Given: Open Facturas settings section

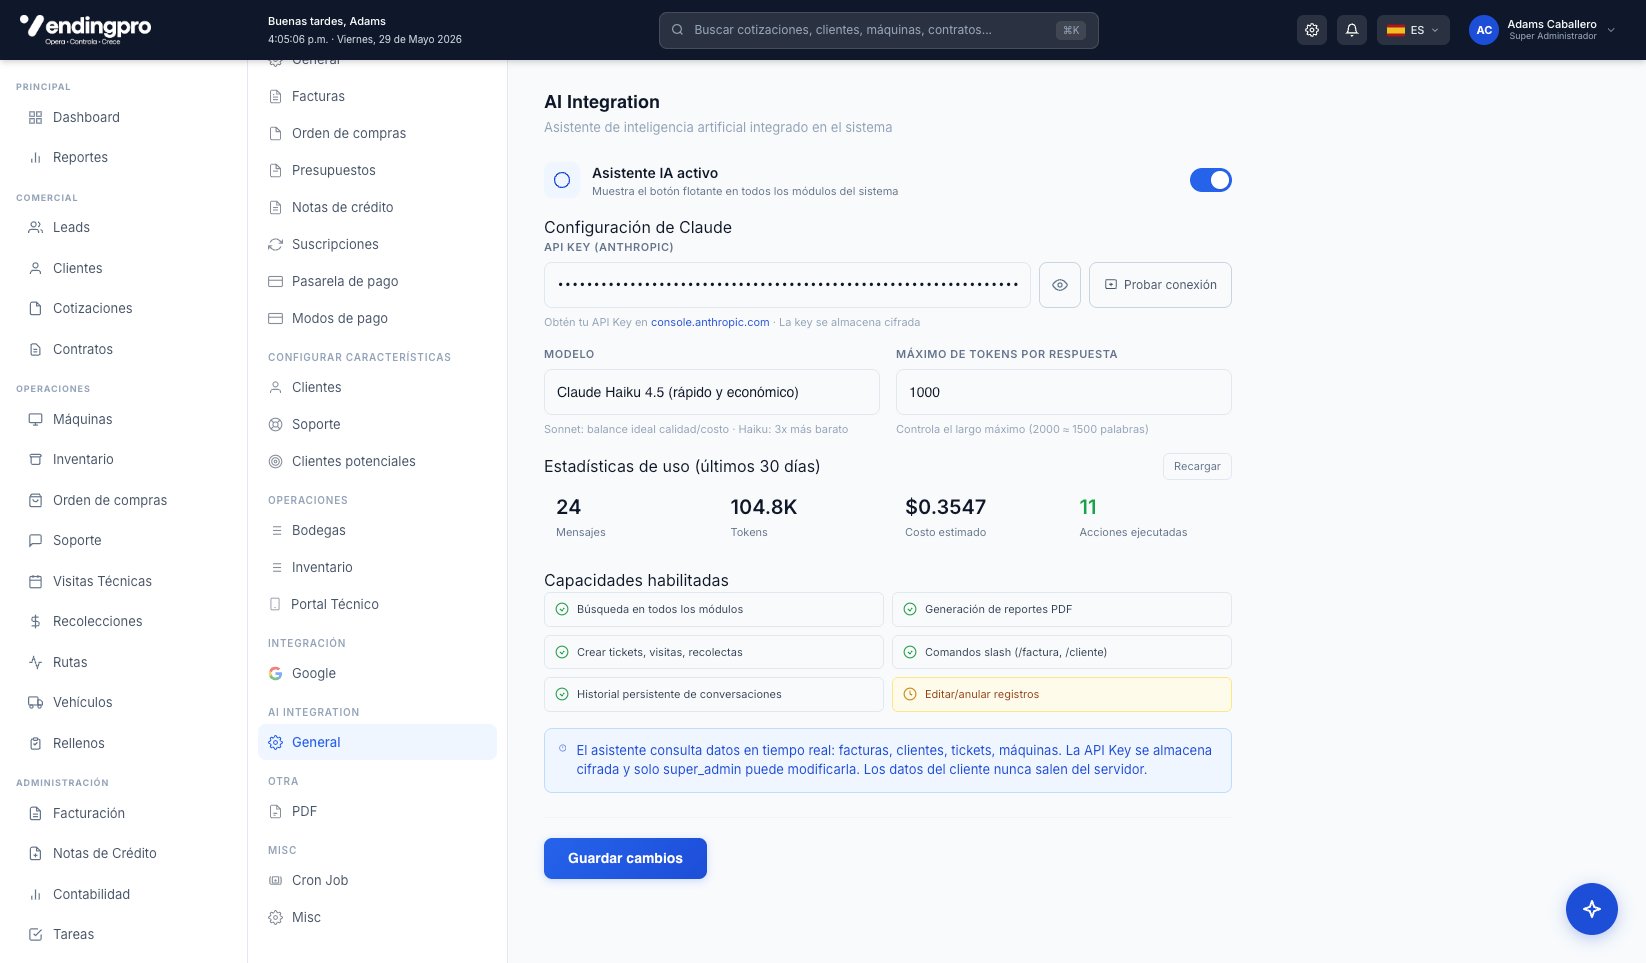Looking at the screenshot, I should [377, 96].
